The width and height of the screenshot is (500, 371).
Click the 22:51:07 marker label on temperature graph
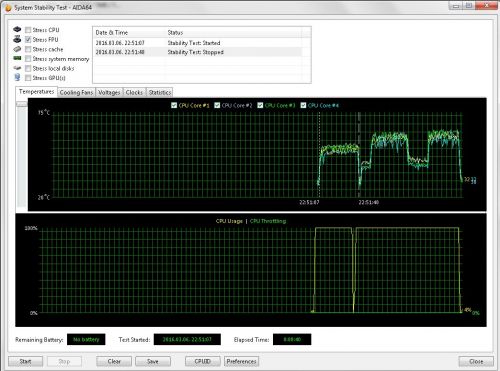[x=309, y=202]
